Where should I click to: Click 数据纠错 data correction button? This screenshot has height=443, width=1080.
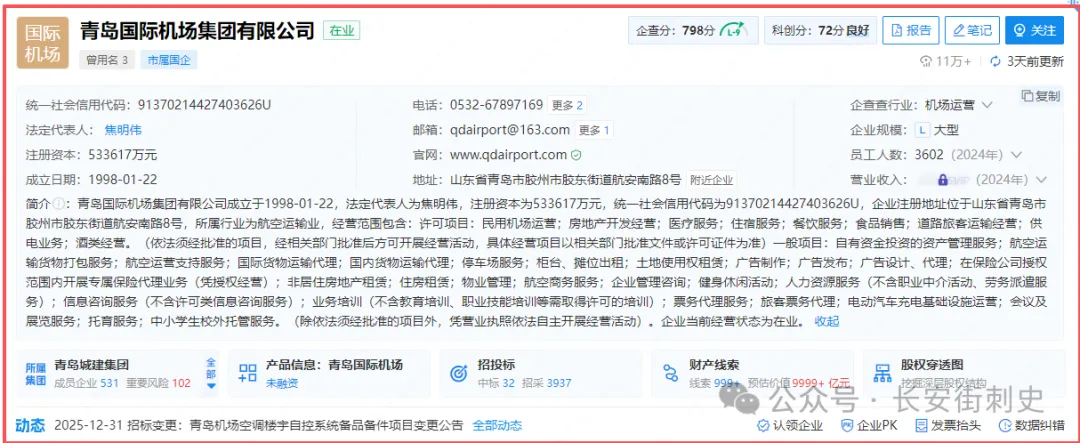coord(1032,425)
